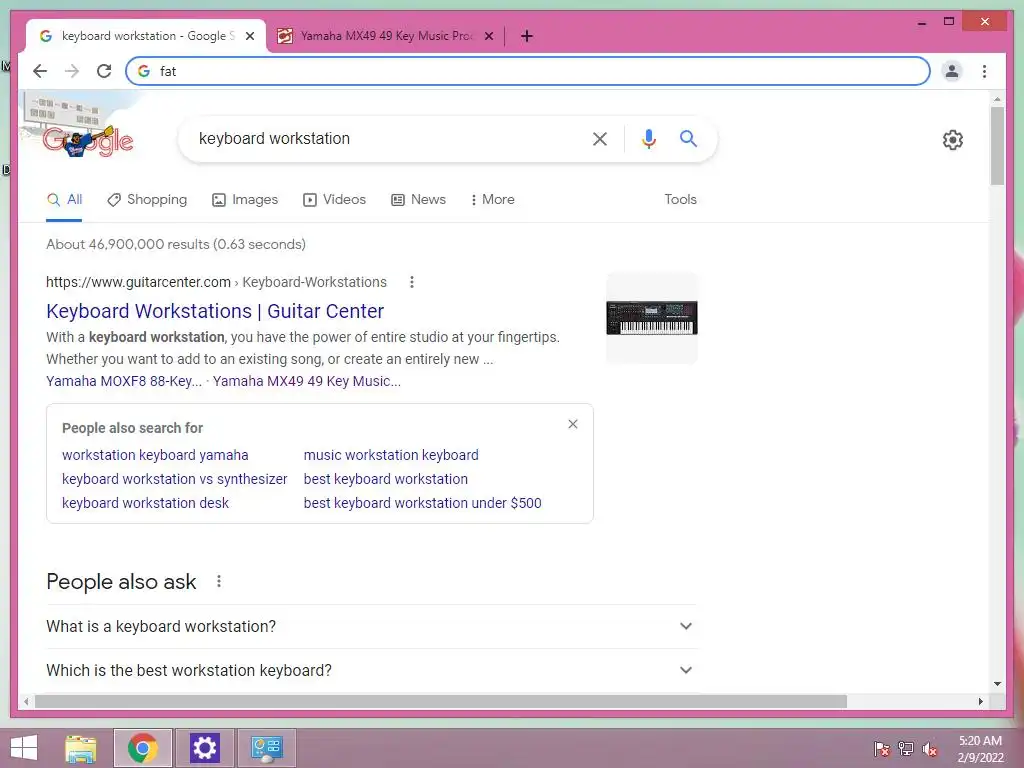Open the Guitar Center result options dots
1024x768 pixels.
click(411, 282)
